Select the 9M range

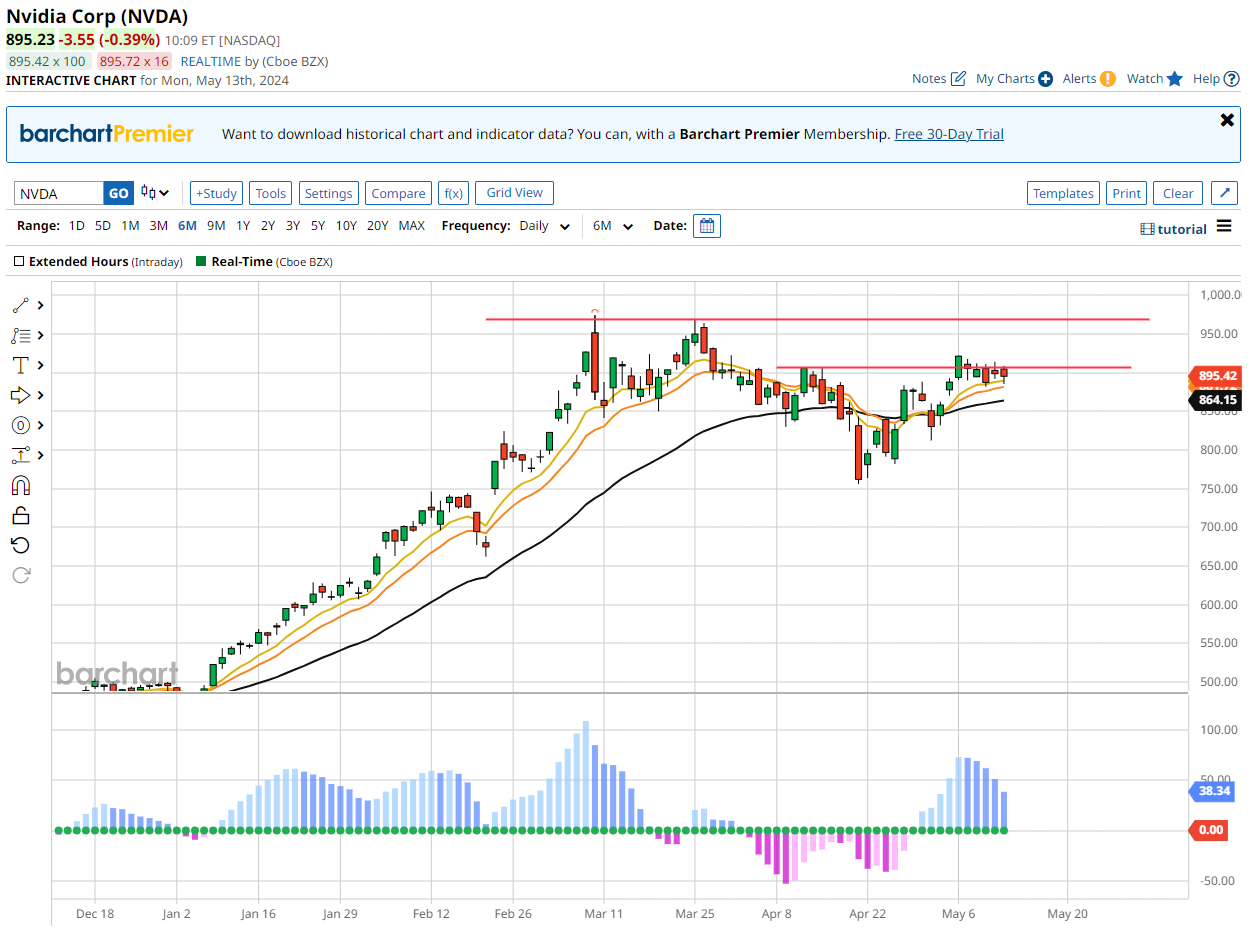pos(216,226)
